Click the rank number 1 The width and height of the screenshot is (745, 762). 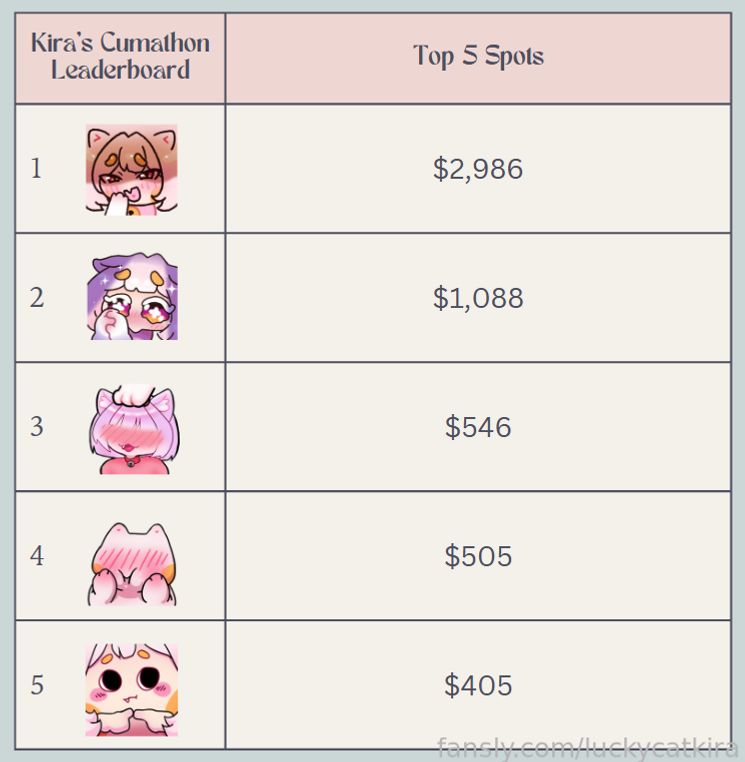(36, 169)
